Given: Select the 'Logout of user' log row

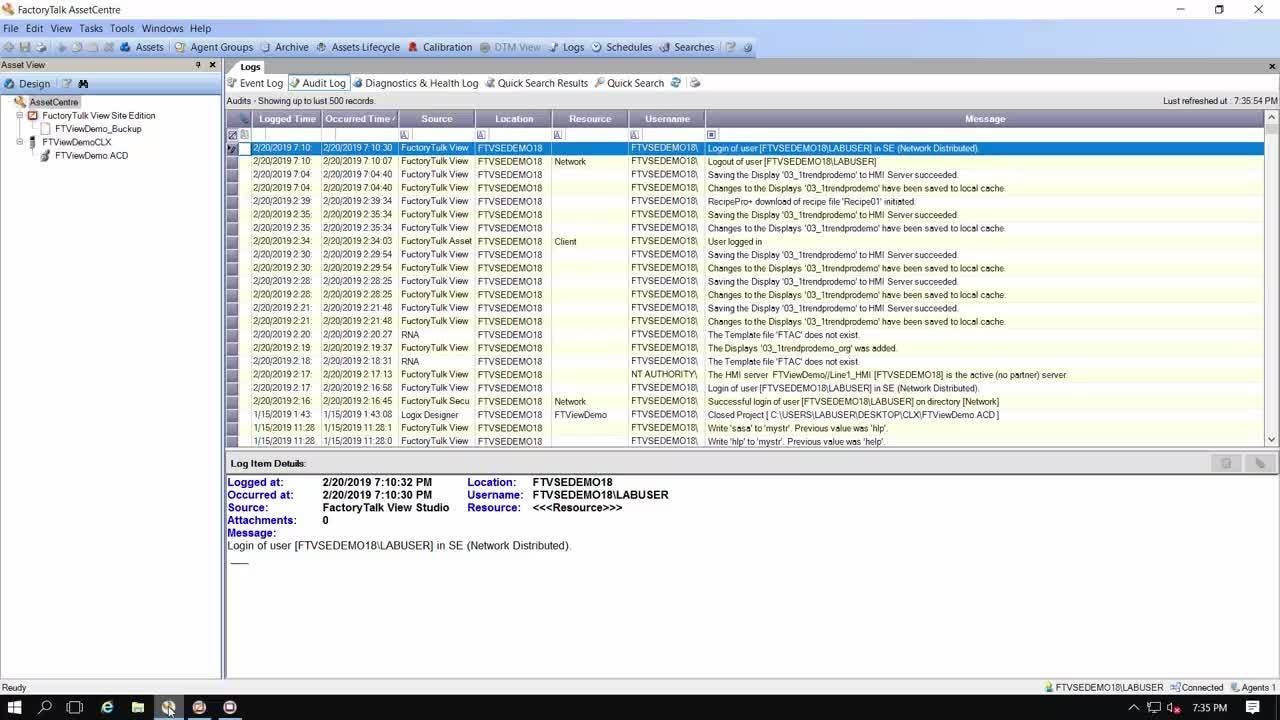Looking at the screenshot, I should click(745, 161).
